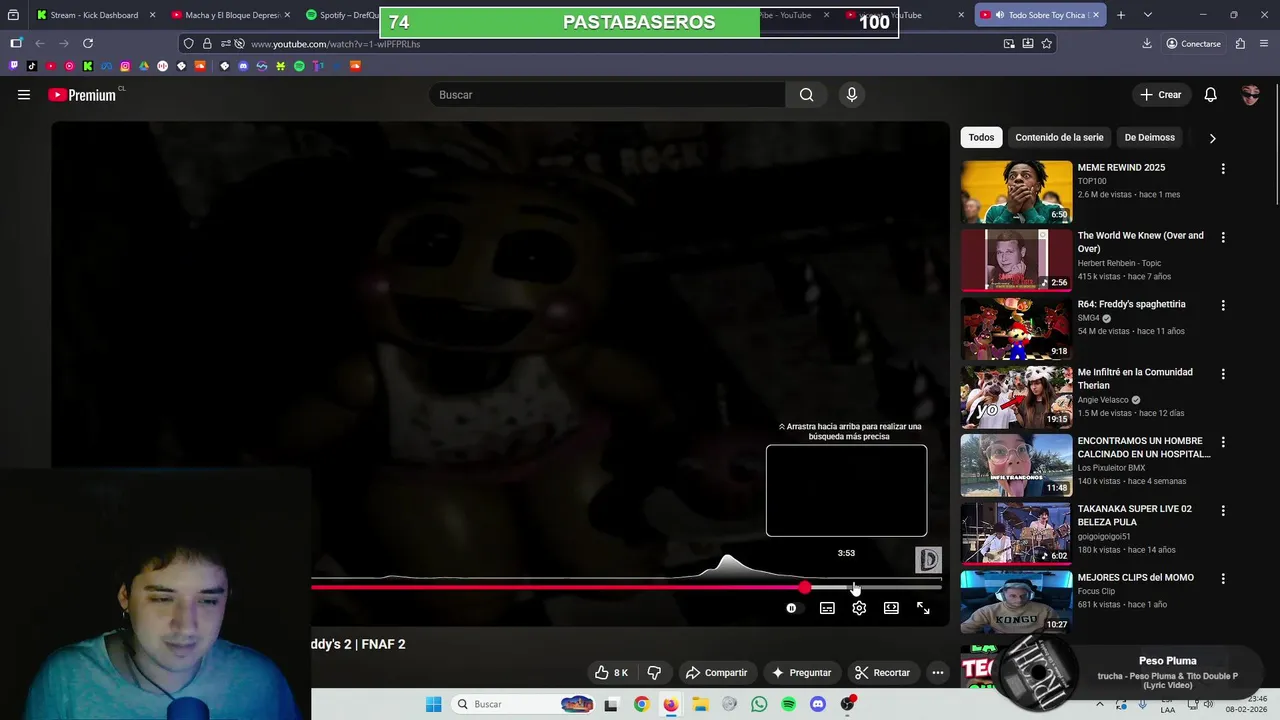Open the notifications bell
The width and height of the screenshot is (1280, 720).
[x=1210, y=95]
